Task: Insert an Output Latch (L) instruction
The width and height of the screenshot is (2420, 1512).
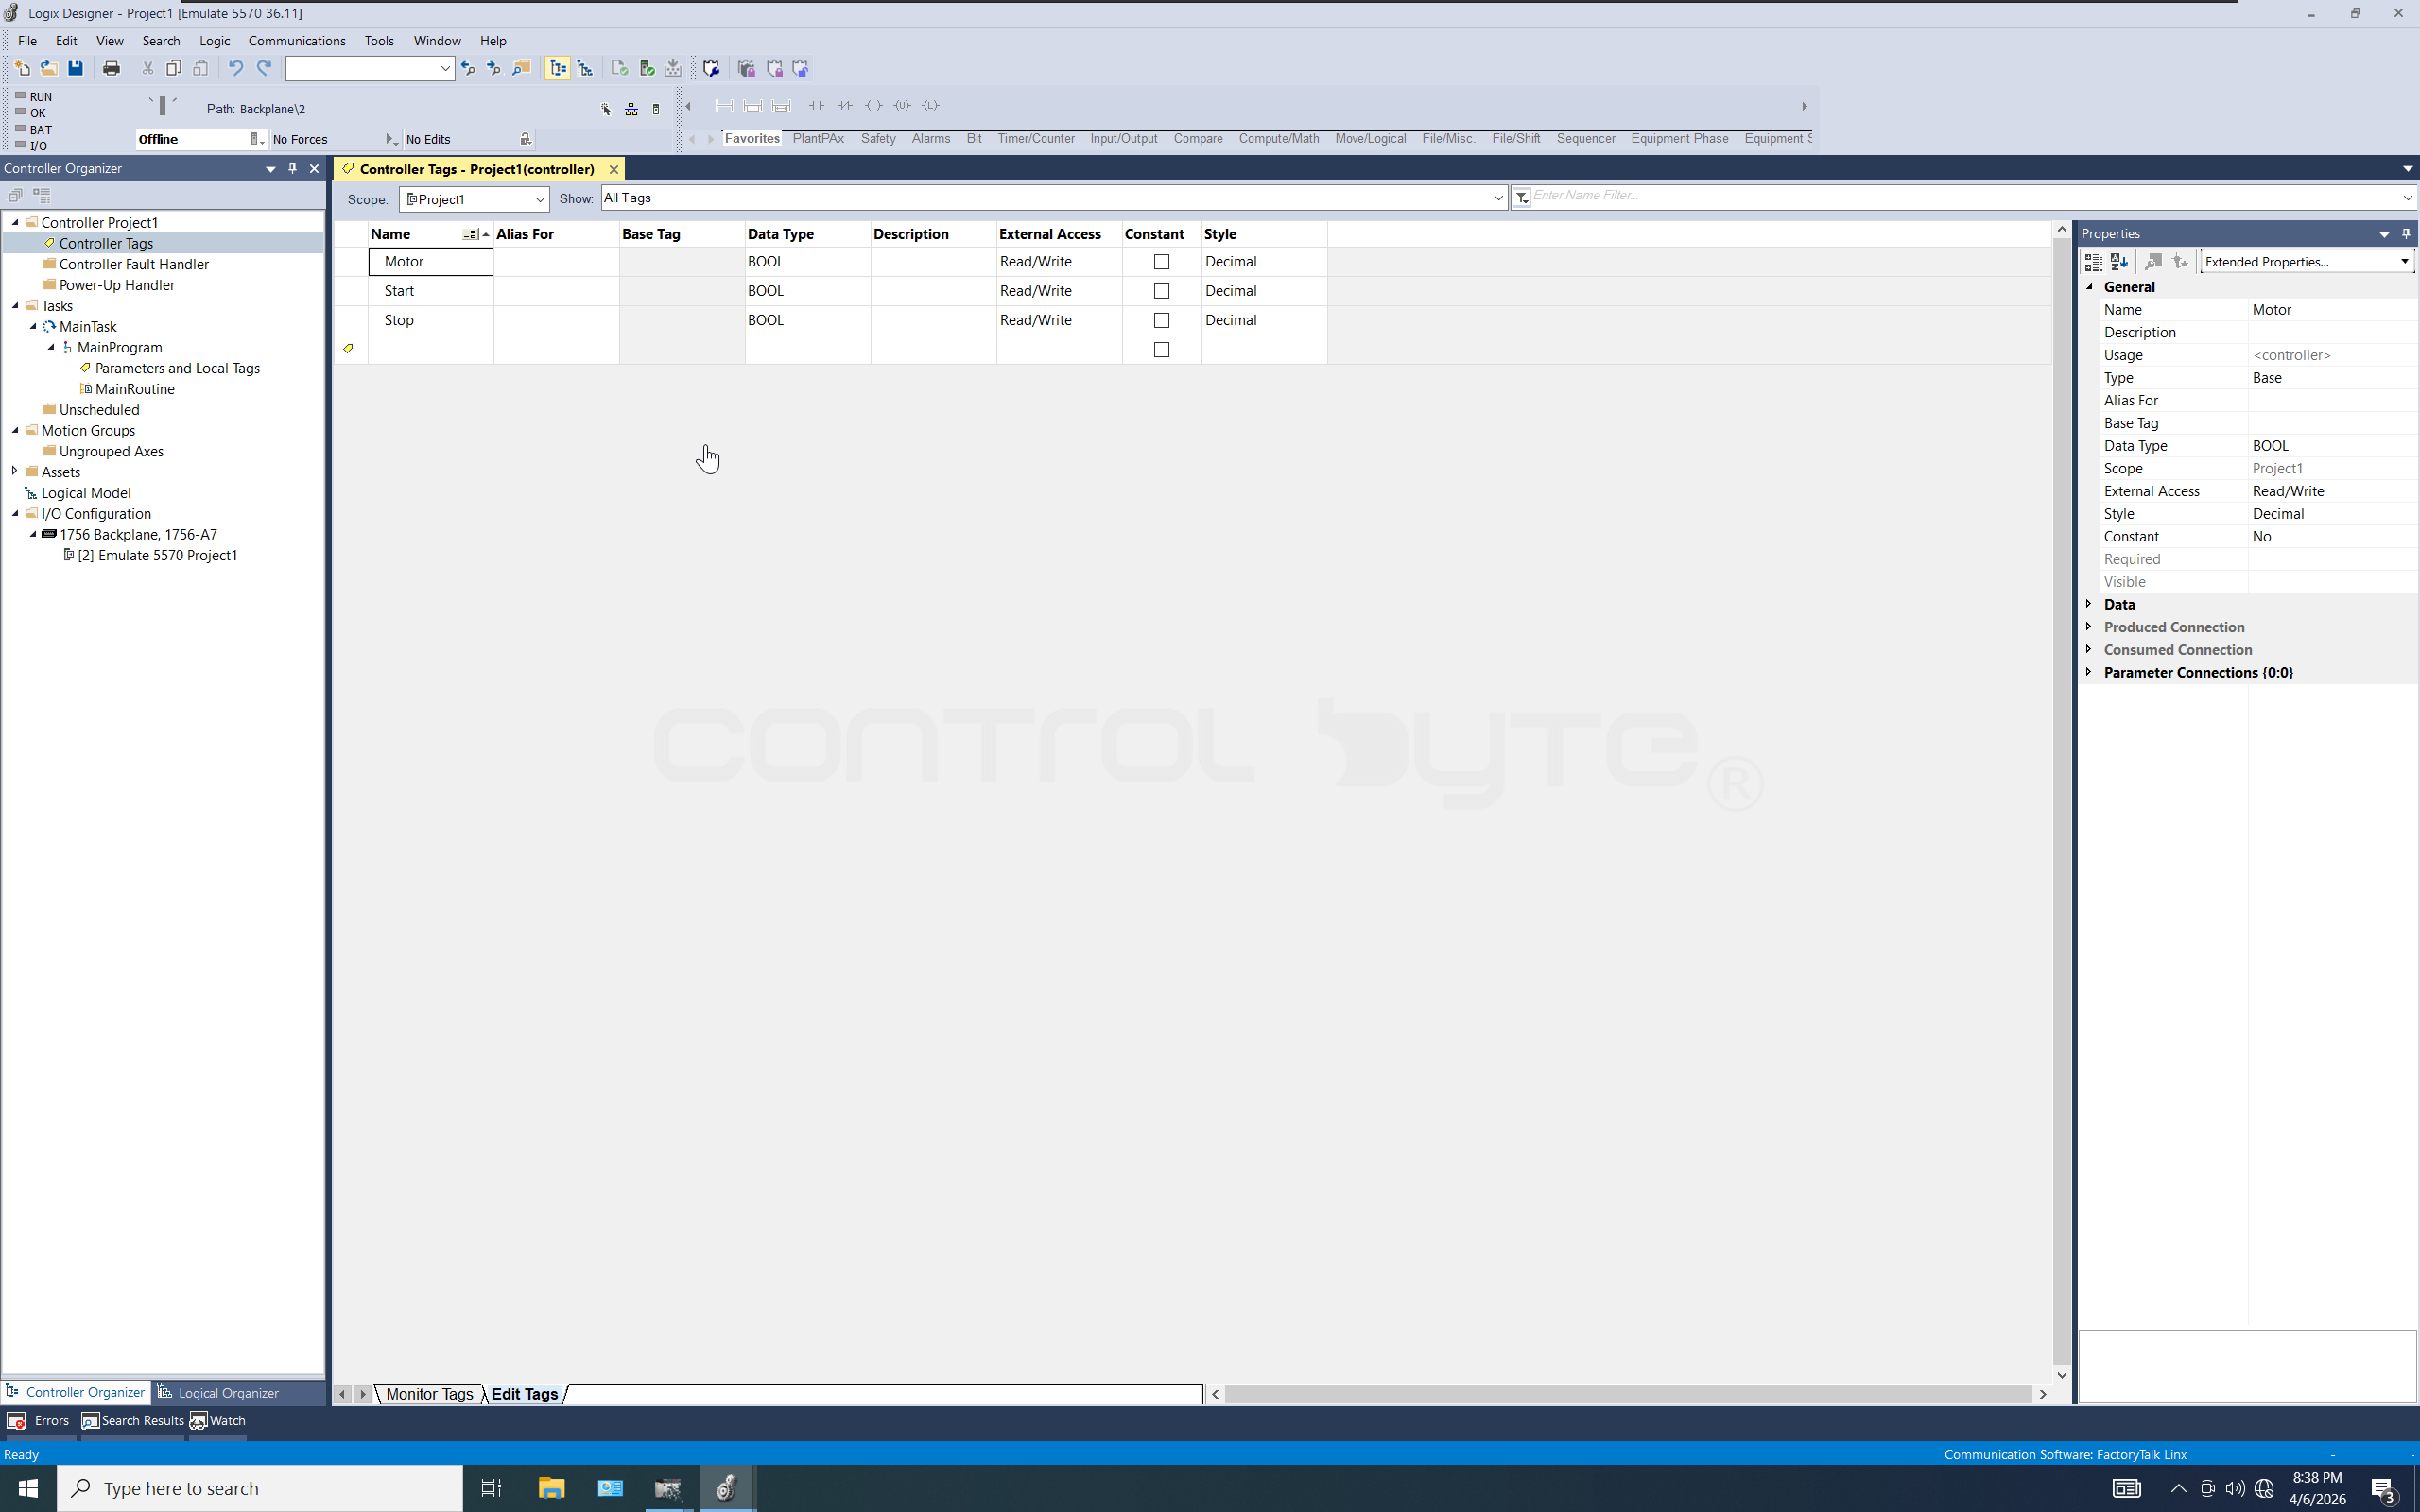Action: (x=931, y=106)
